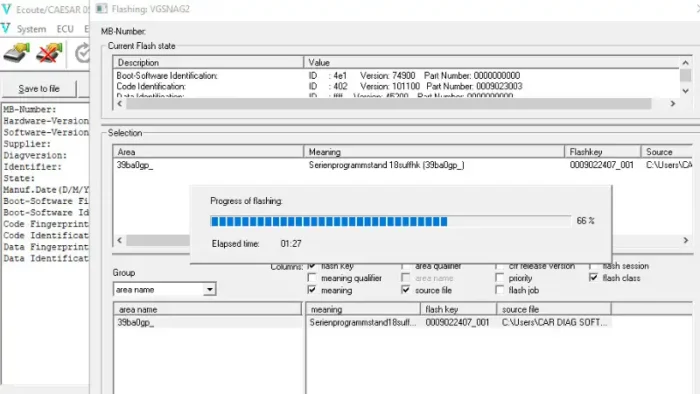Click 0009022407_001 in lower flash key column
This screenshot has height=394, width=700.
pyautogui.click(x=457, y=322)
